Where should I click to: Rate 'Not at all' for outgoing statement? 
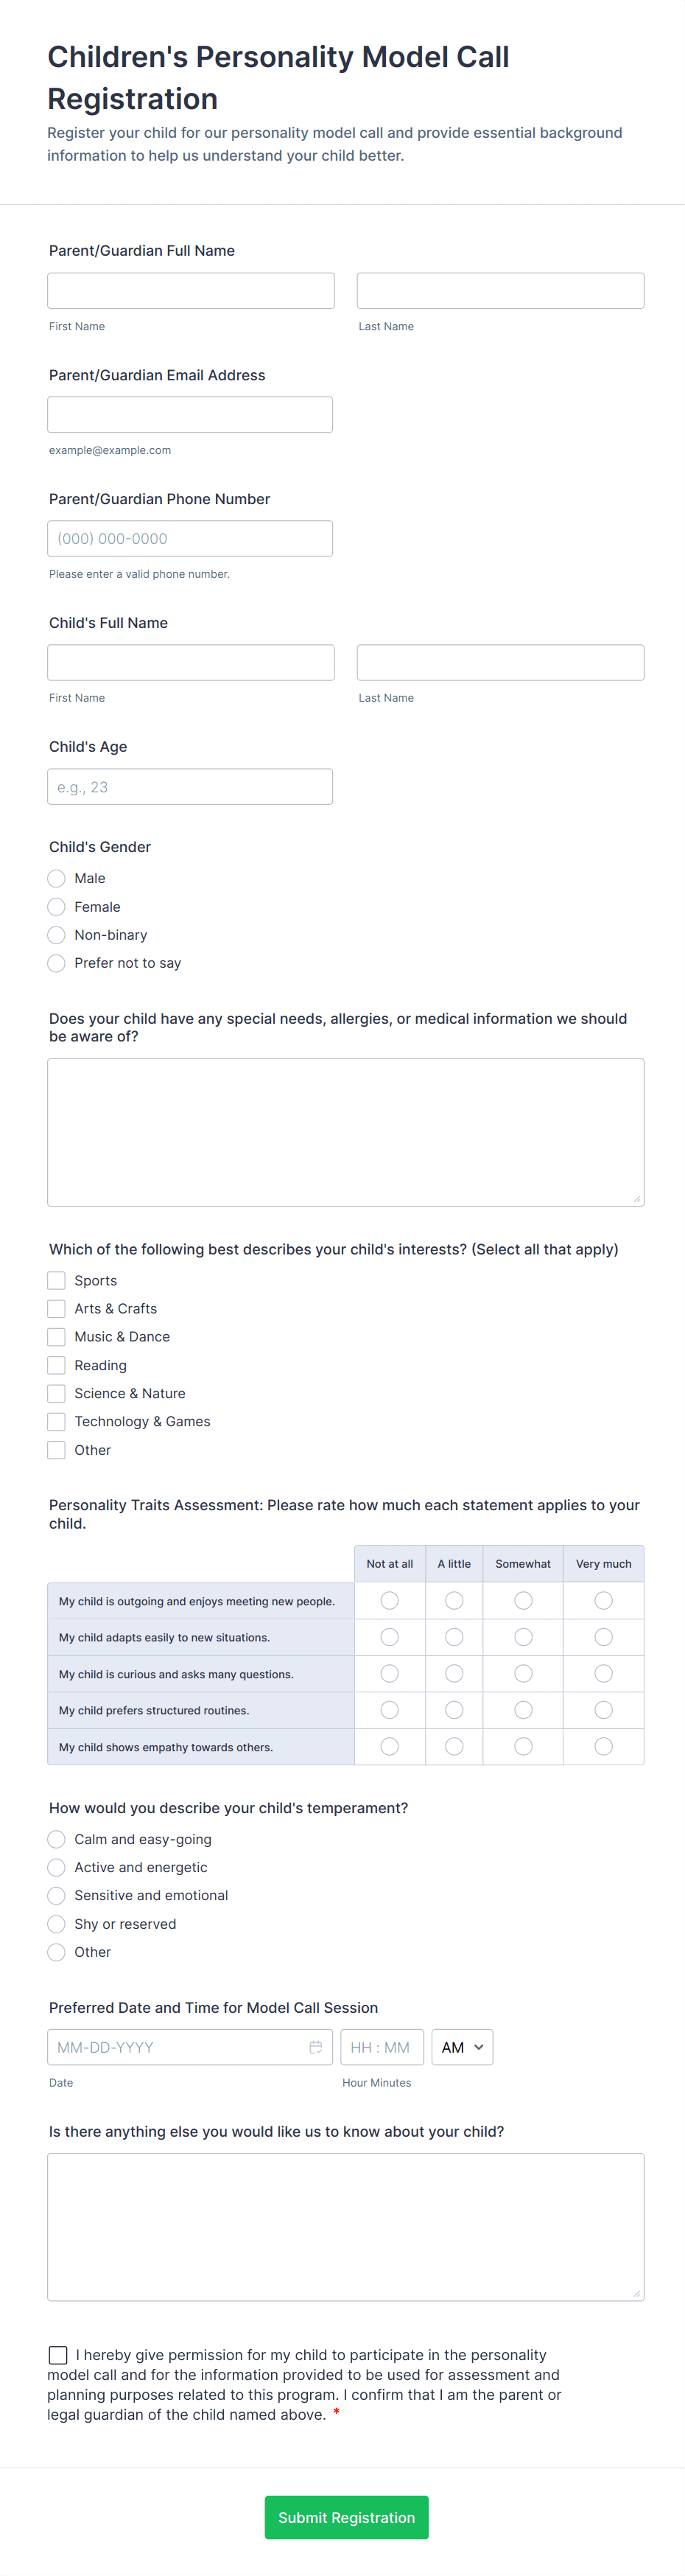(389, 1600)
